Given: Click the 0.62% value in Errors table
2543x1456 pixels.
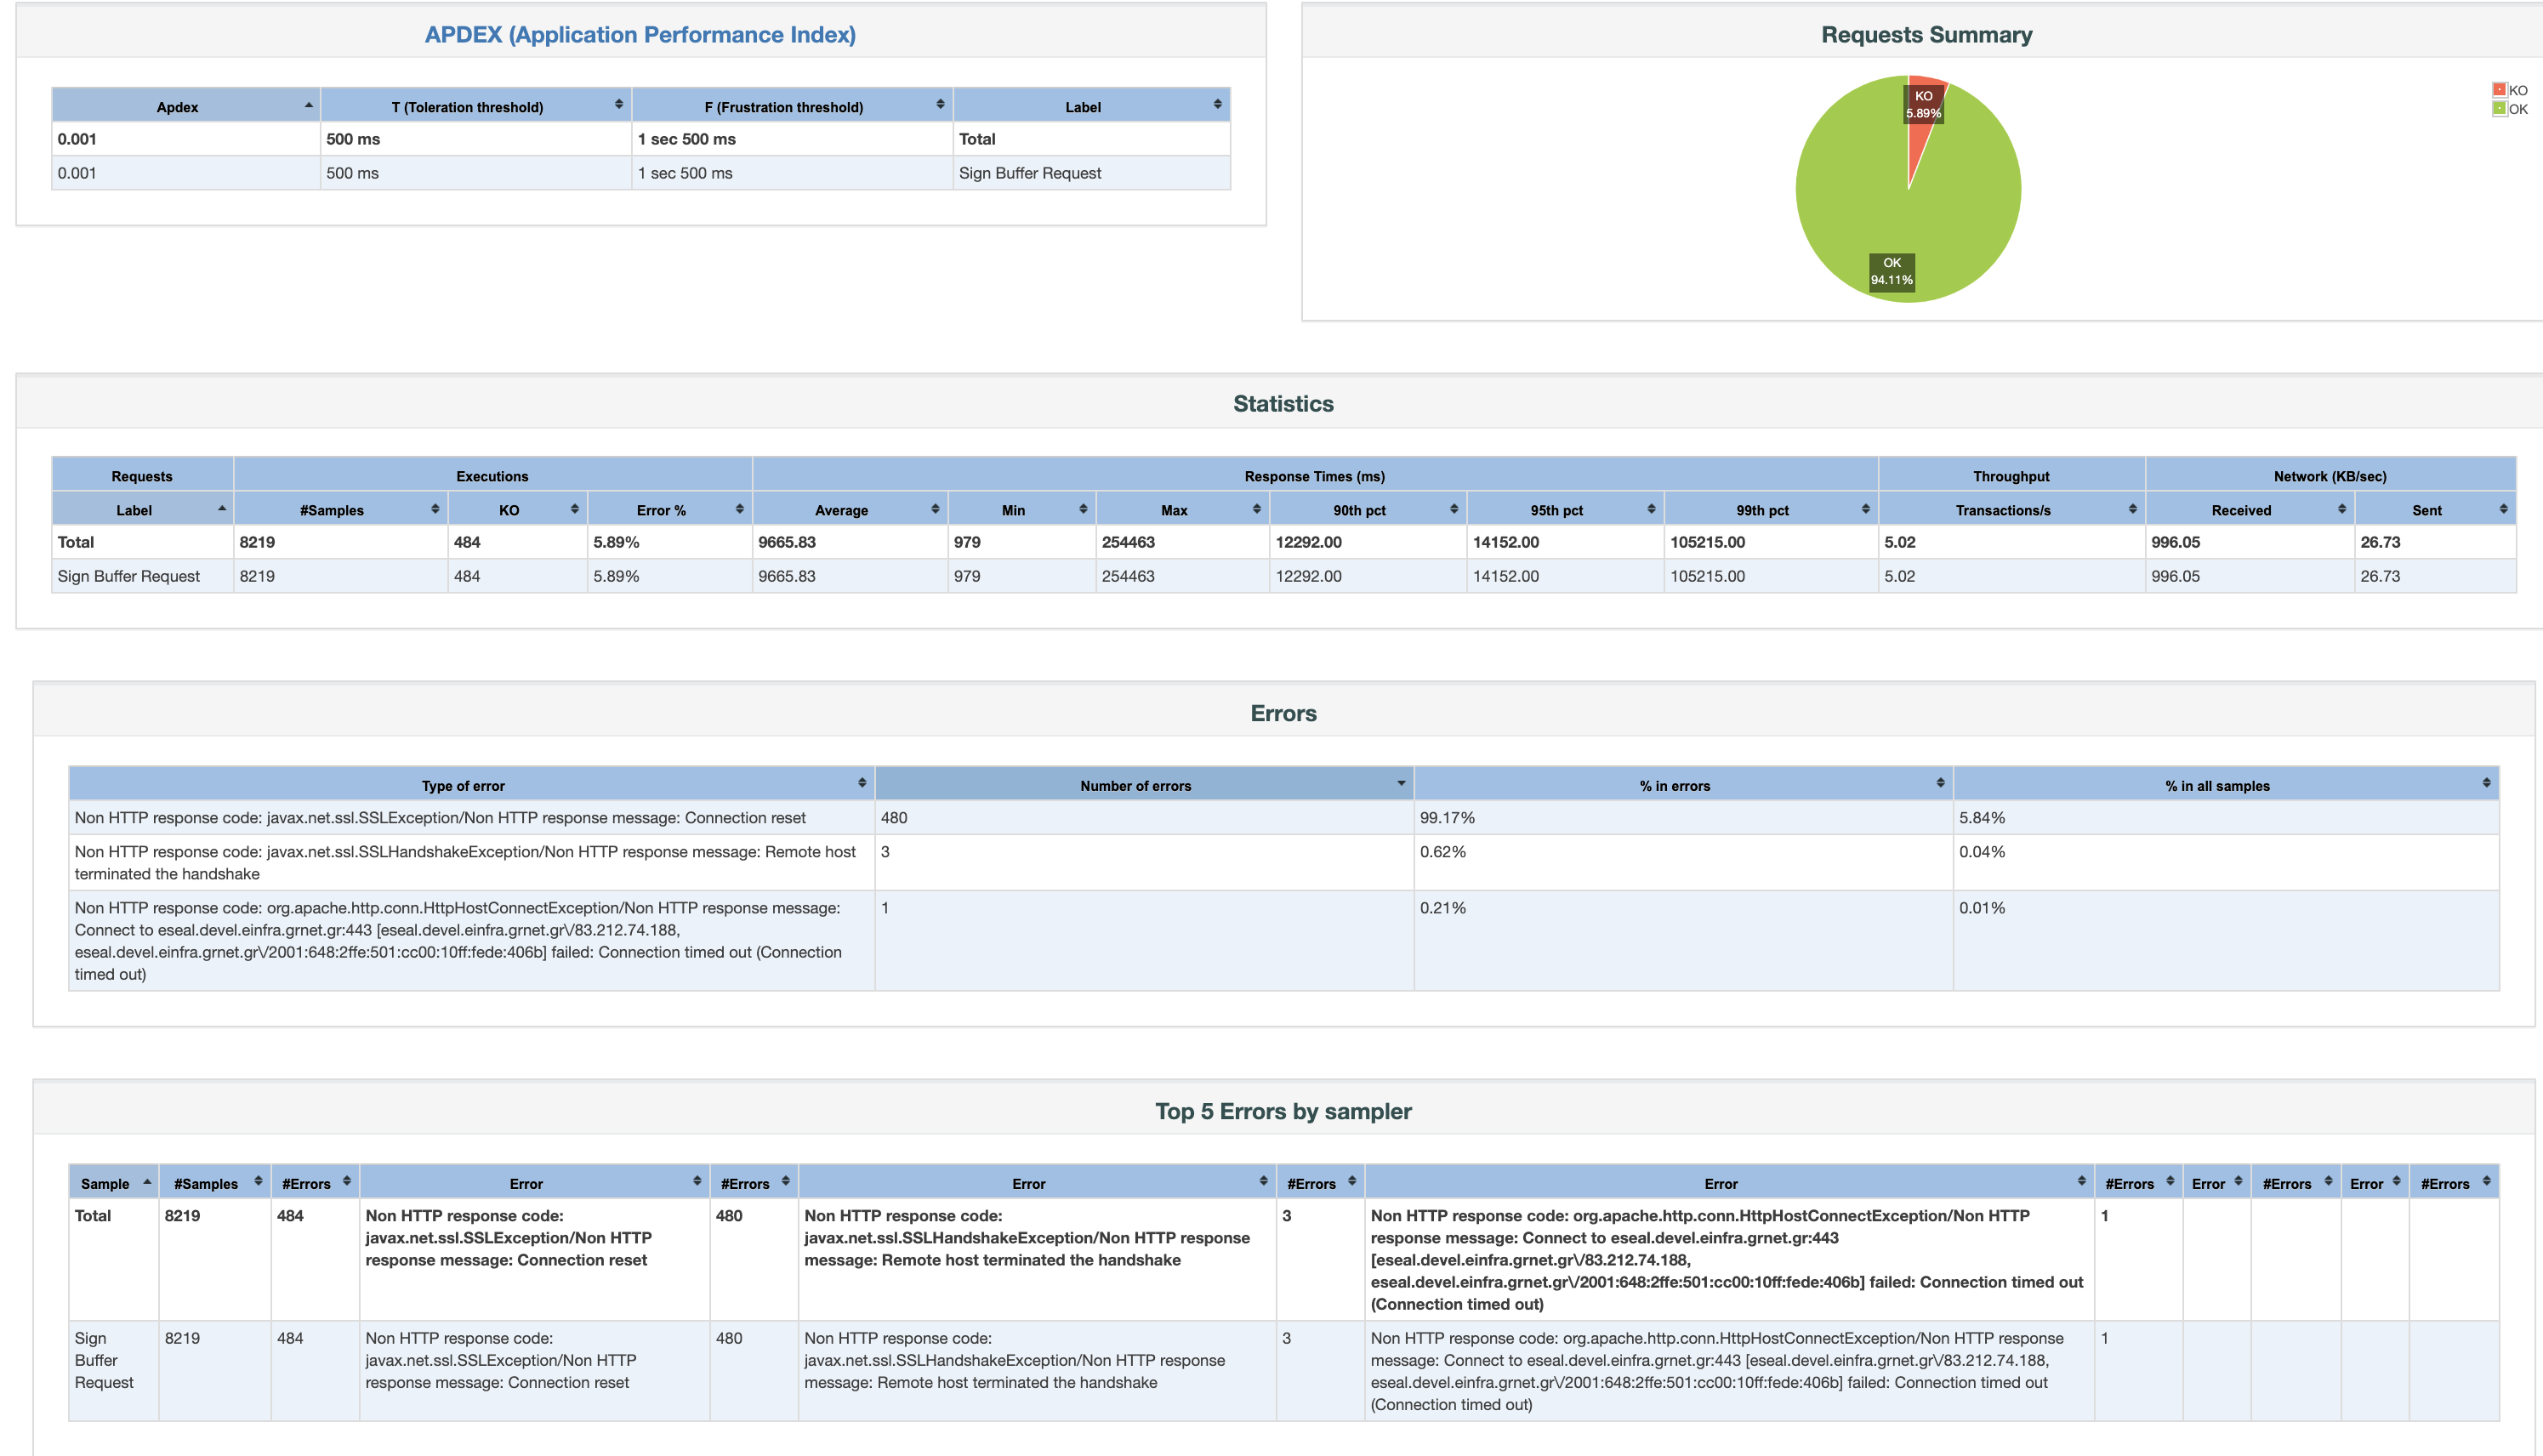Looking at the screenshot, I should tap(1443, 852).
